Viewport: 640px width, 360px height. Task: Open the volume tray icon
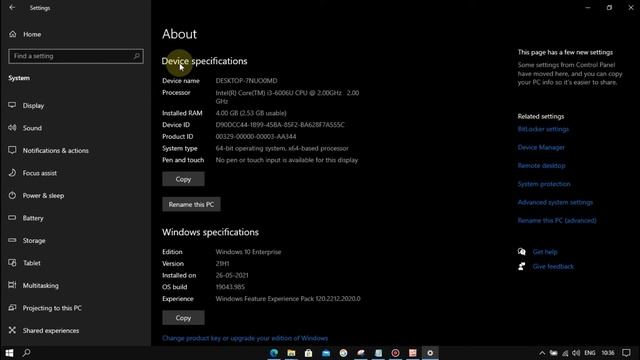pyautogui.click(x=576, y=353)
